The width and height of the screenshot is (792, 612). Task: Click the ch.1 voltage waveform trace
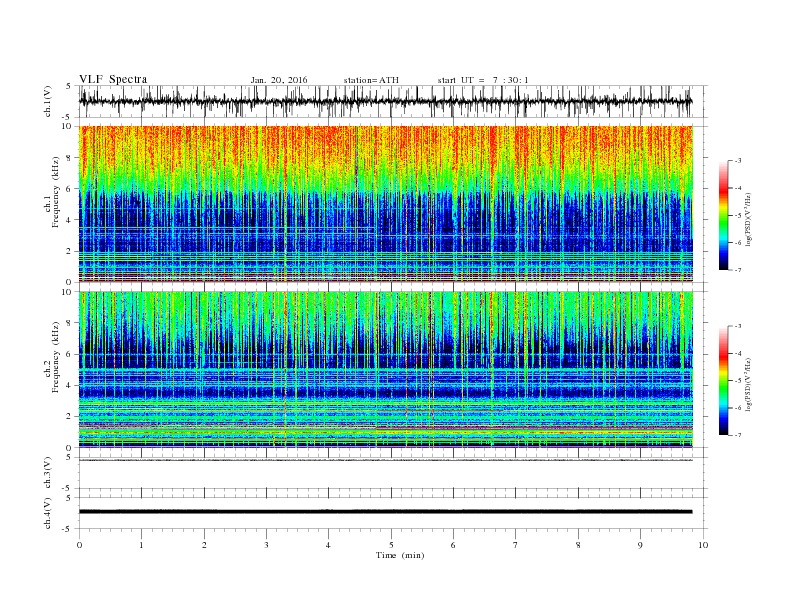385,101
